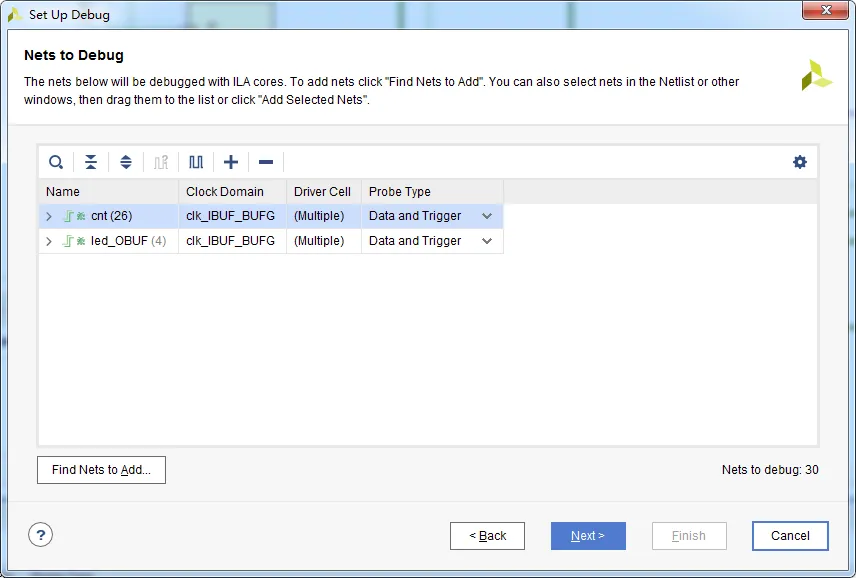
Task: Sort by the Clock Domain column header
Action: (x=233, y=192)
